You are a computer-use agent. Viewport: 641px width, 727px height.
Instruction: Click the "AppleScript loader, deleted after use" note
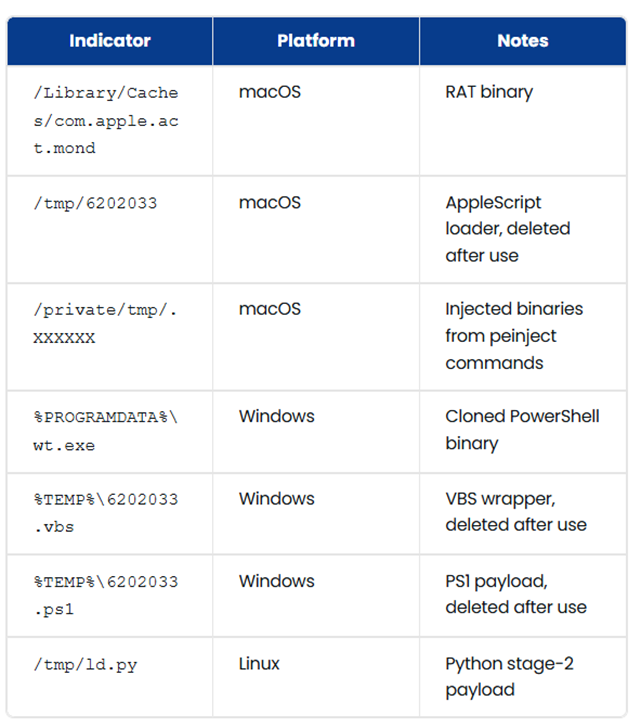[507, 229]
